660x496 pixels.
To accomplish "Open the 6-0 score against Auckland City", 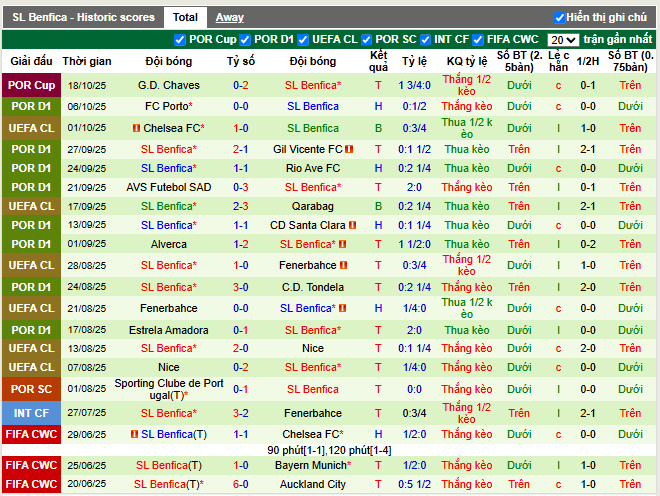I will click(x=241, y=484).
